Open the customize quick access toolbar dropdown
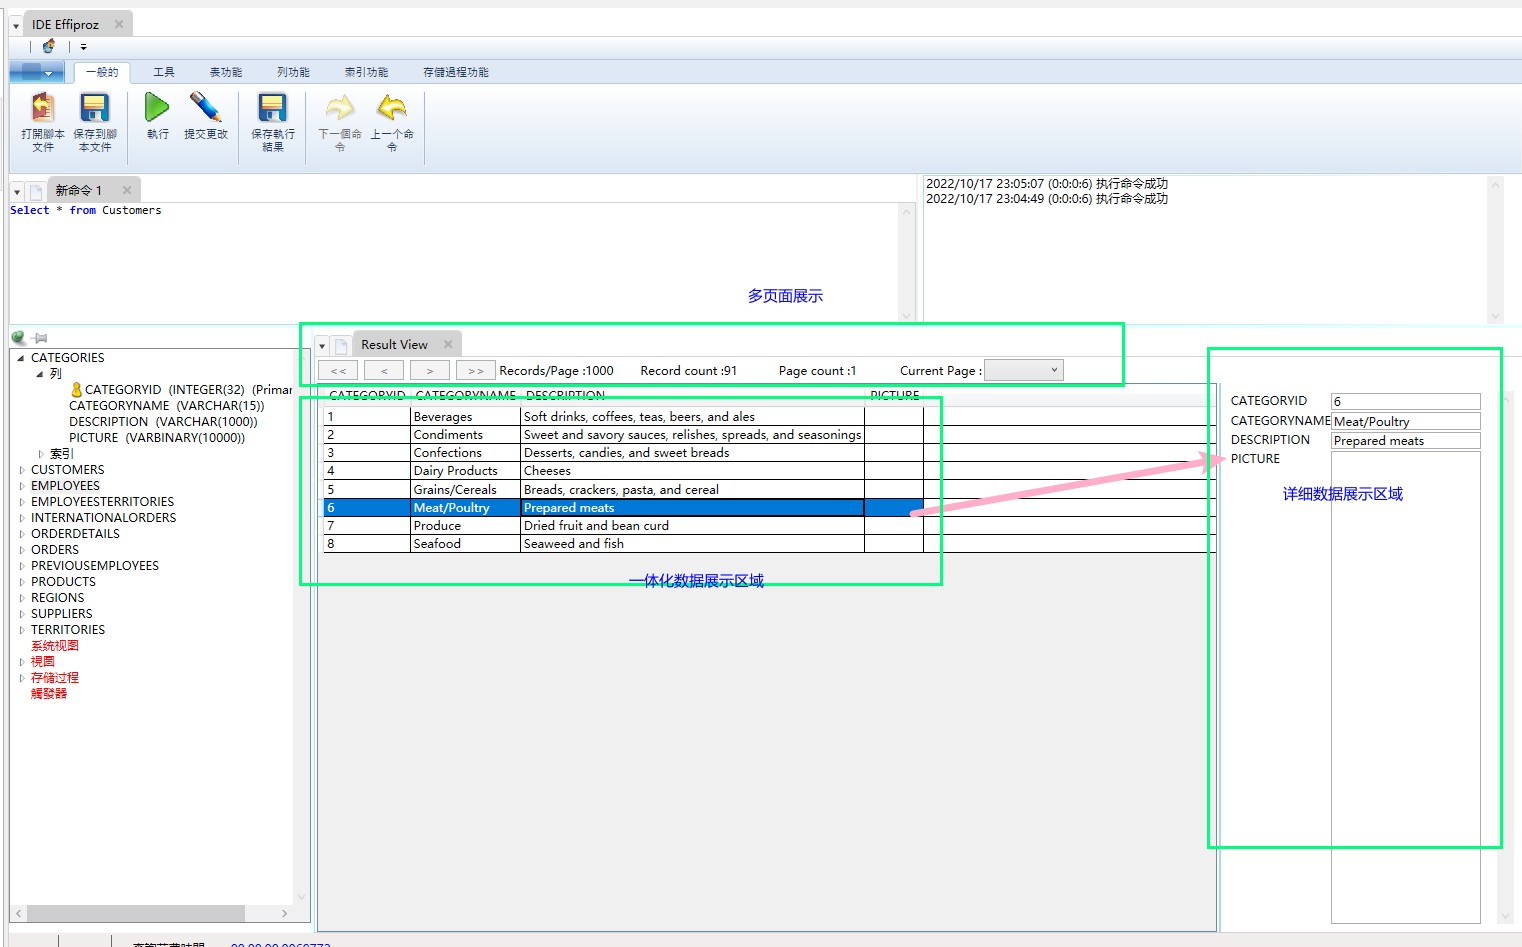The height and width of the screenshot is (947, 1522). (83, 46)
